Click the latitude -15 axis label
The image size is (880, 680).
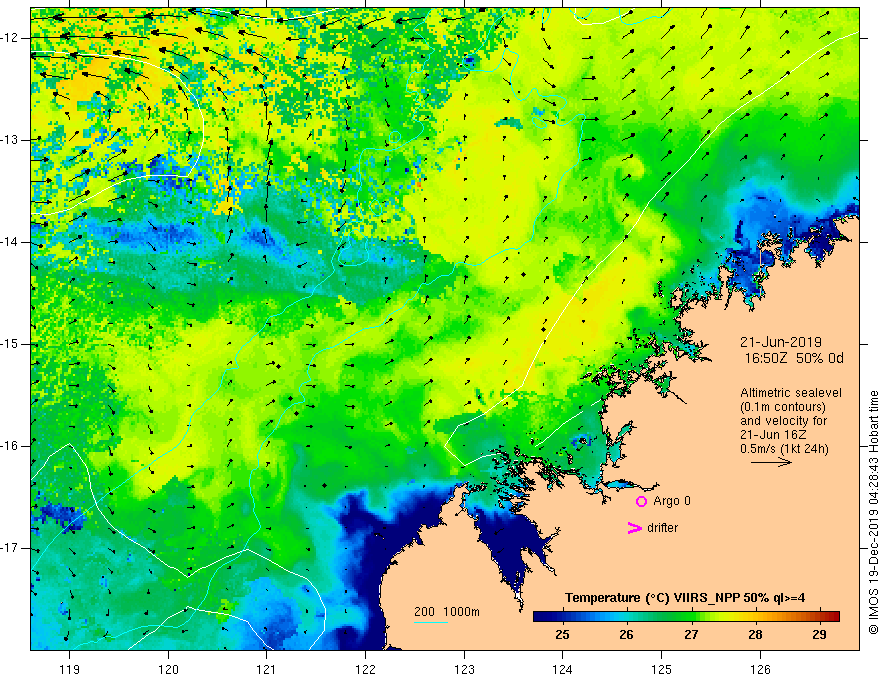coord(11,344)
